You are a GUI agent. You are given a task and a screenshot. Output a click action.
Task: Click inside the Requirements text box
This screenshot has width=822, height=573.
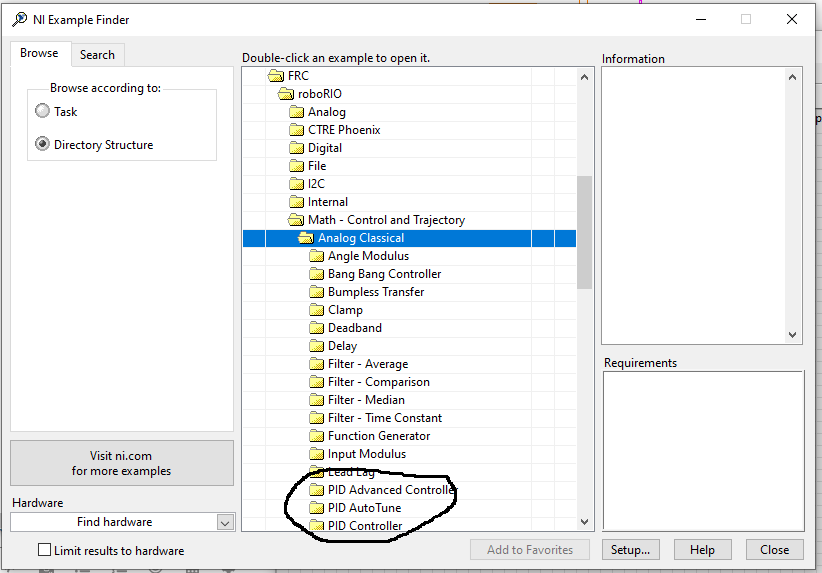[x=704, y=451]
